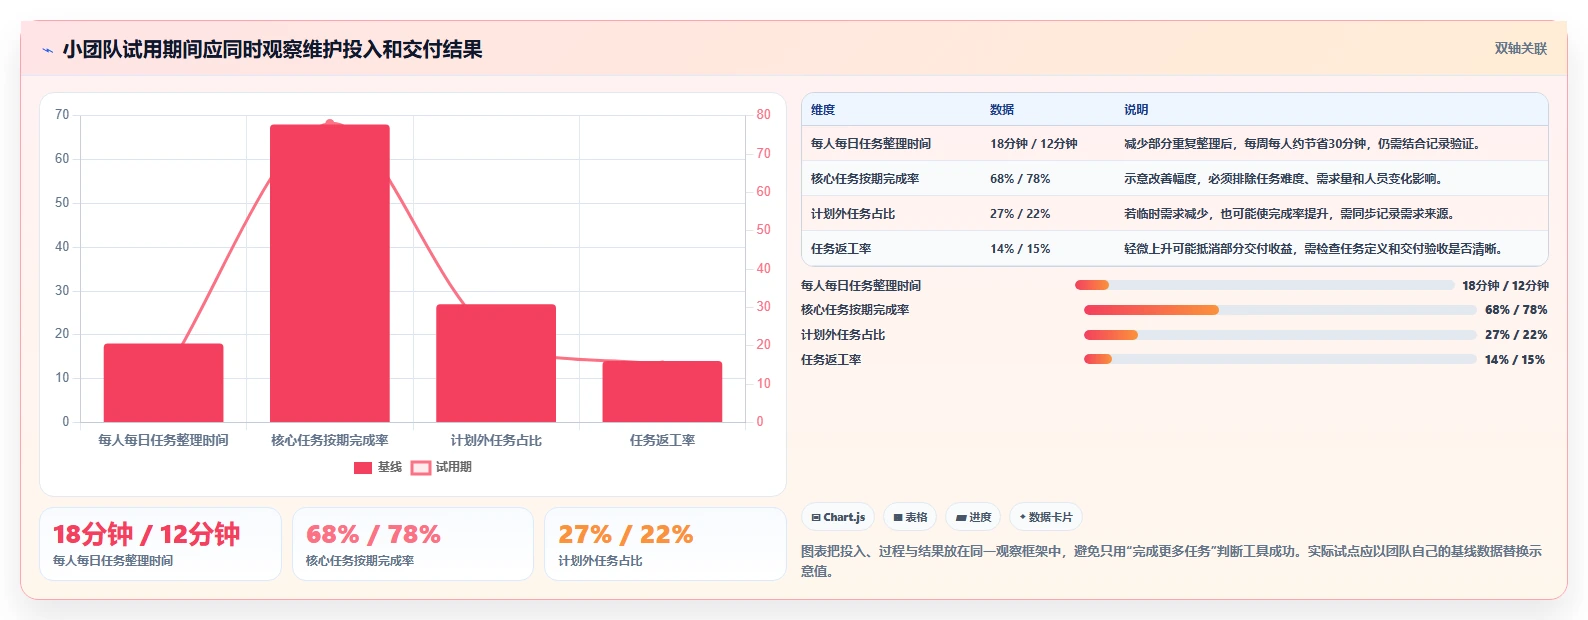Click table cell 每人每日任务整理时间
This screenshot has height=620, width=1588.
[871, 144]
